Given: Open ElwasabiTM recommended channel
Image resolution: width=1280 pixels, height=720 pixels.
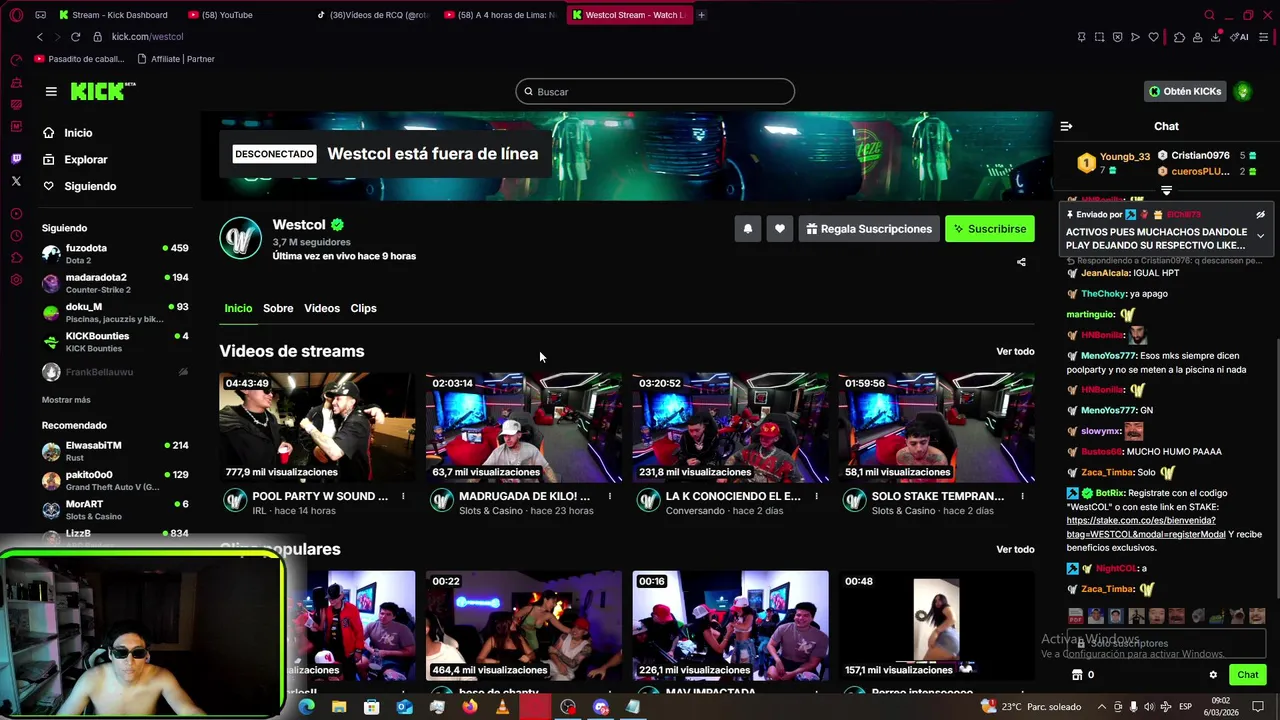Looking at the screenshot, I should (115, 451).
